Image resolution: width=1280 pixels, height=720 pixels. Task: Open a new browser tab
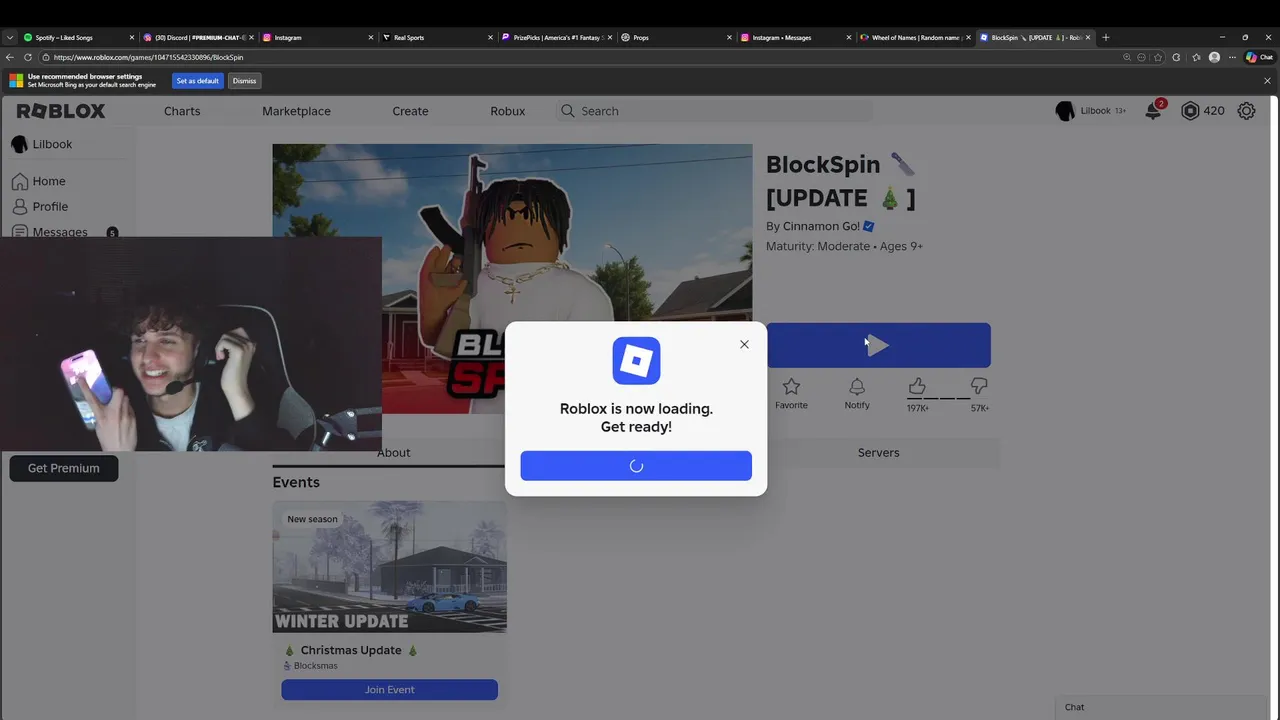[x=1105, y=37]
